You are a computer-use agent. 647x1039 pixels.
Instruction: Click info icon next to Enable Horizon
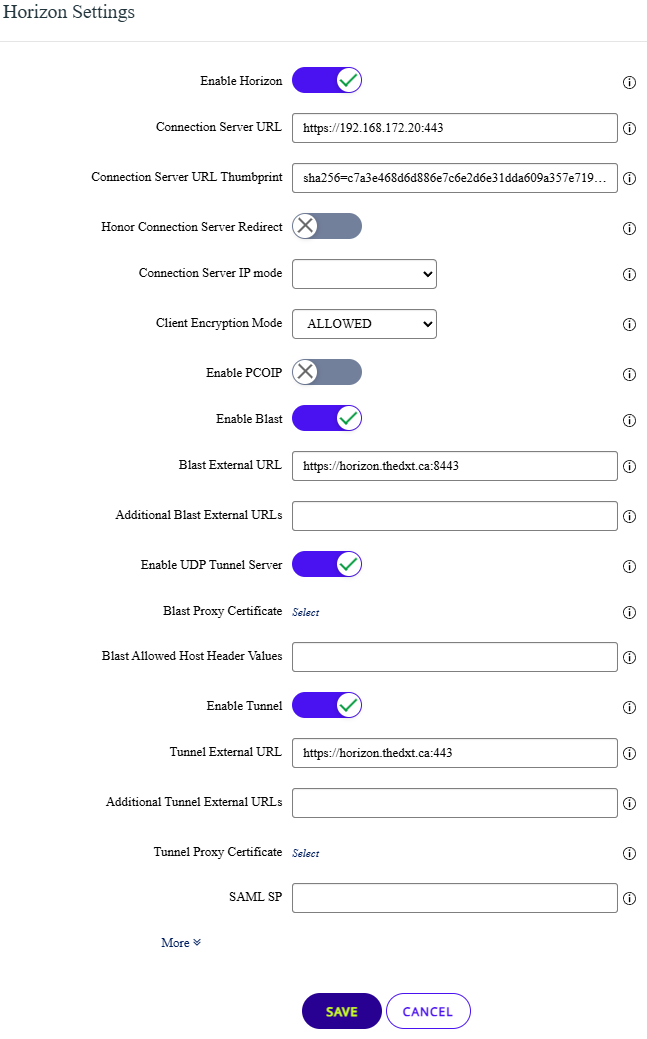click(x=630, y=82)
